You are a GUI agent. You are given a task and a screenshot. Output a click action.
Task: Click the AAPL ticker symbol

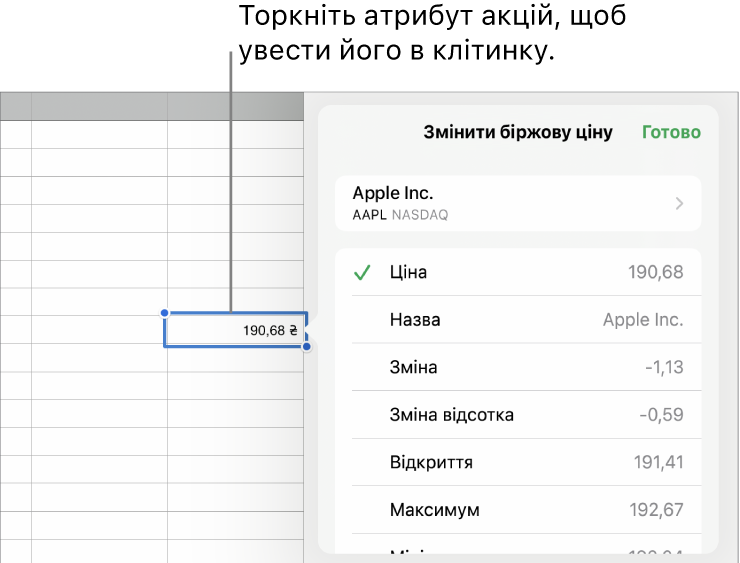click(x=370, y=215)
